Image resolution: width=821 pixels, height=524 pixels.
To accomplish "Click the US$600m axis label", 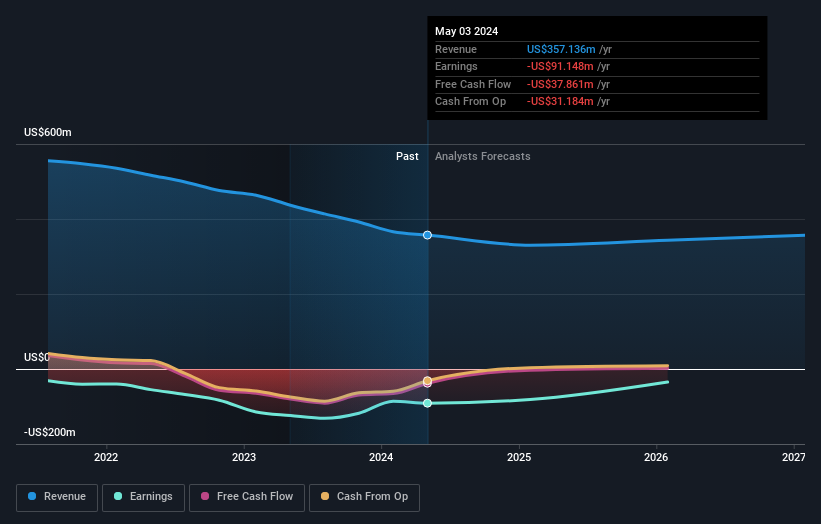I will click(48, 132).
